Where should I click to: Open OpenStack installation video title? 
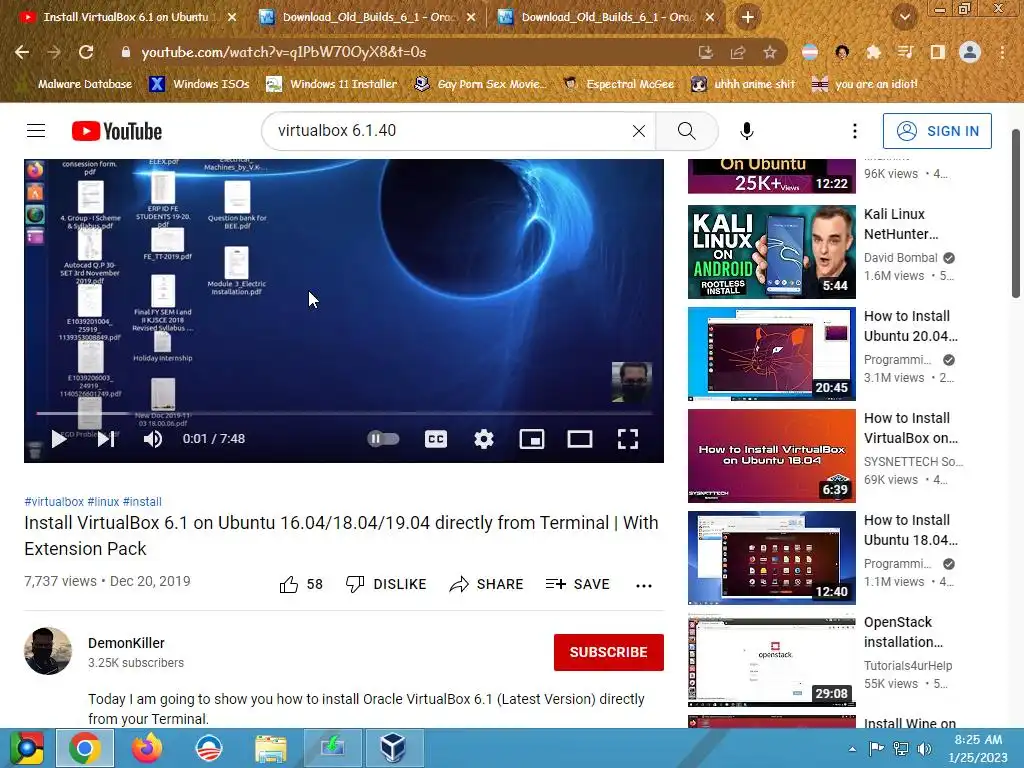(x=903, y=632)
